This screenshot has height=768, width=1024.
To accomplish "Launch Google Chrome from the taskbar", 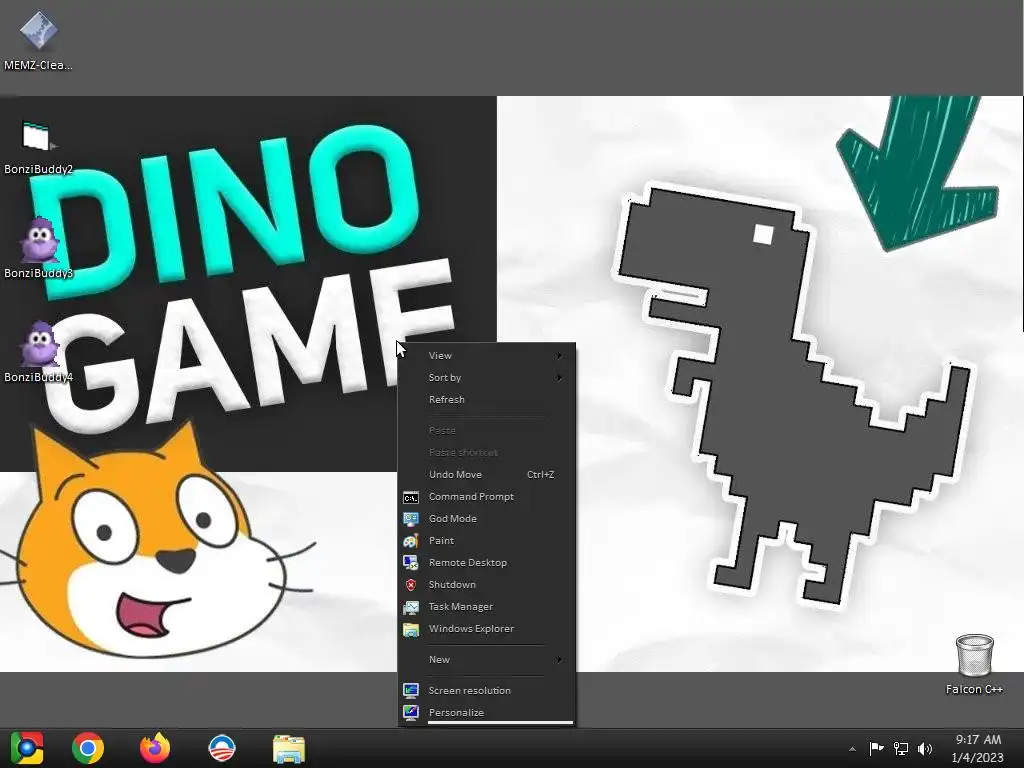I will click(88, 748).
